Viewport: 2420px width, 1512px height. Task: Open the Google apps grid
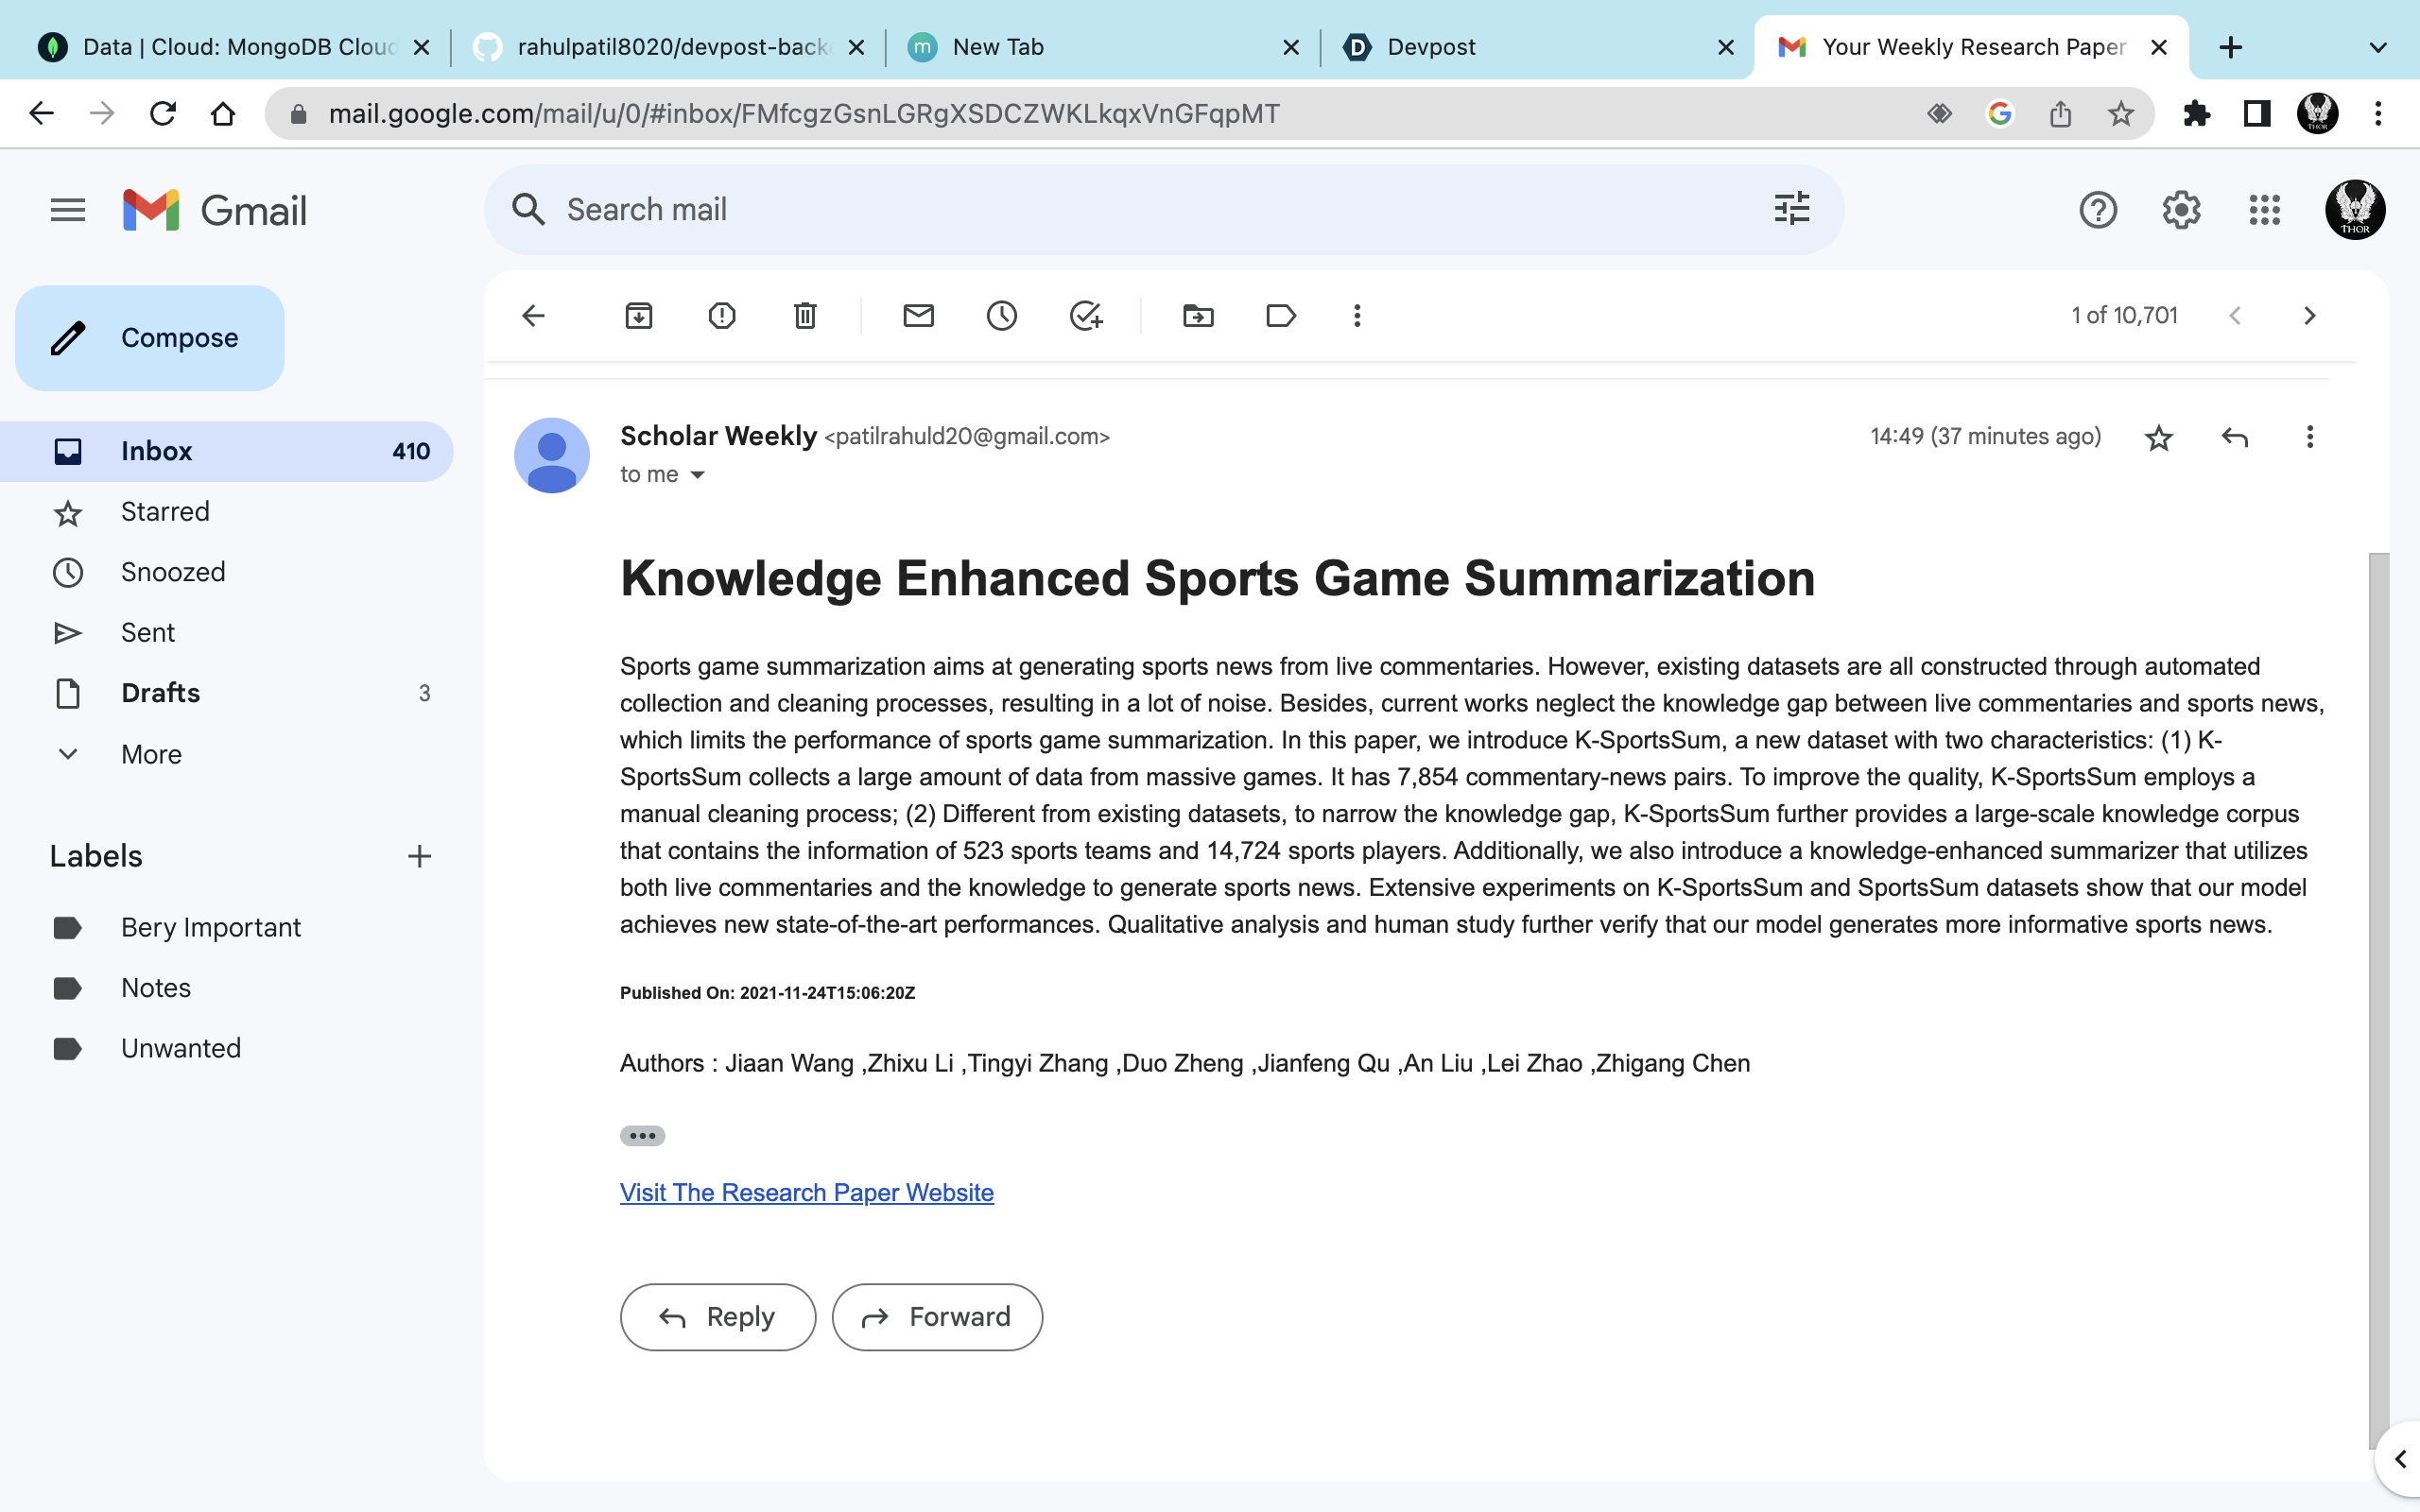click(x=2265, y=209)
